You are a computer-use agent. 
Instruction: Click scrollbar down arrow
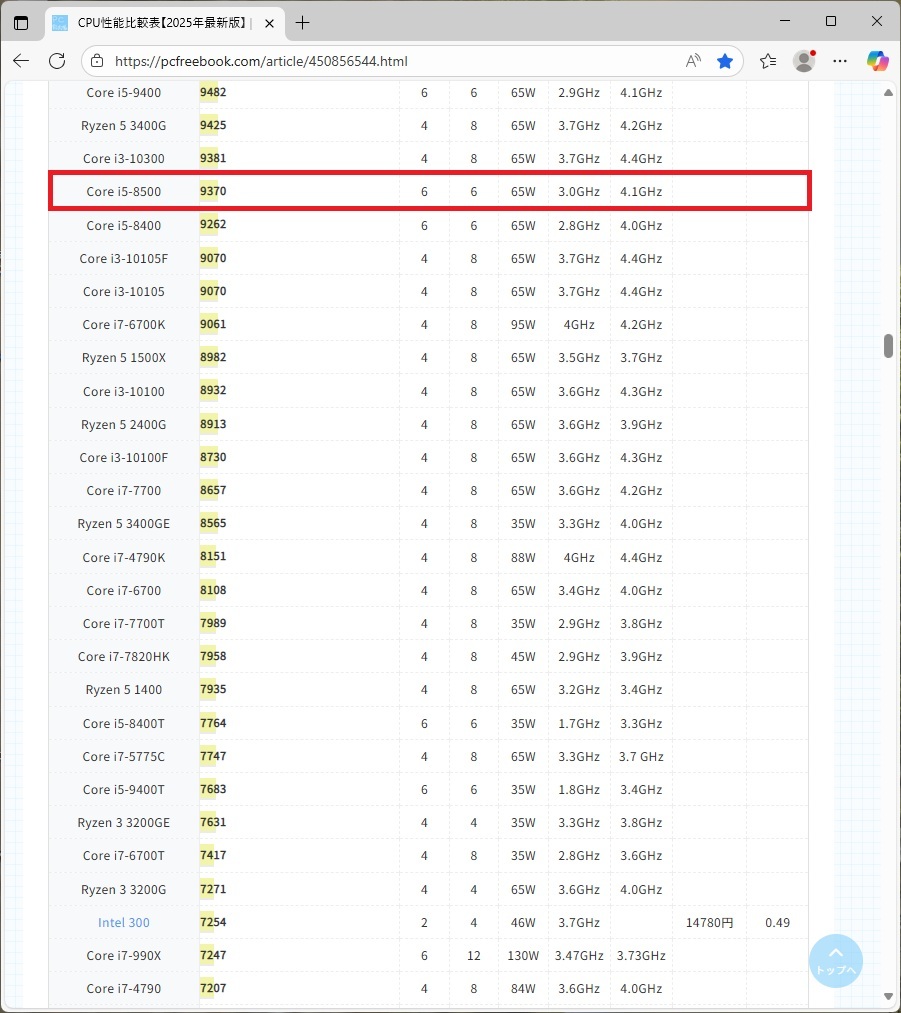click(x=888, y=997)
